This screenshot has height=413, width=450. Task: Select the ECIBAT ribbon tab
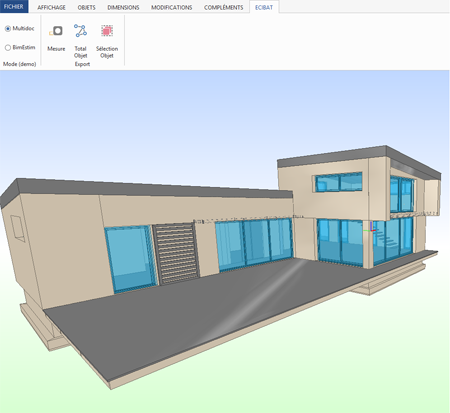coord(264,7)
